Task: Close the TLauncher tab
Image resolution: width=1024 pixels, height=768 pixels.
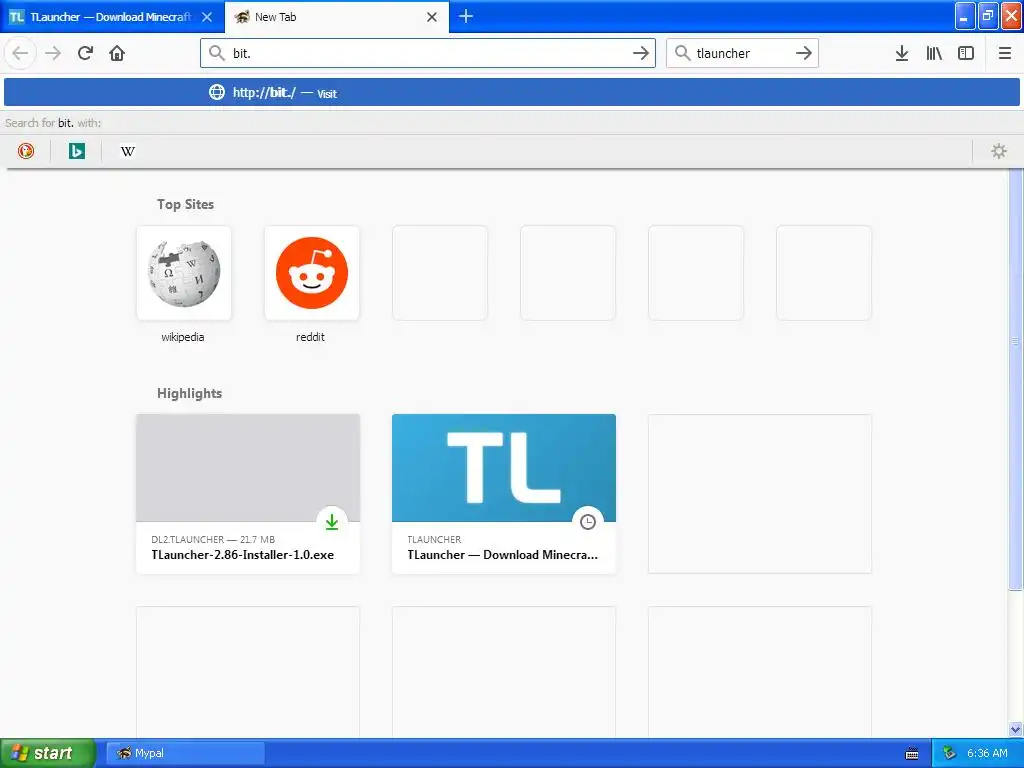Action: click(x=207, y=17)
